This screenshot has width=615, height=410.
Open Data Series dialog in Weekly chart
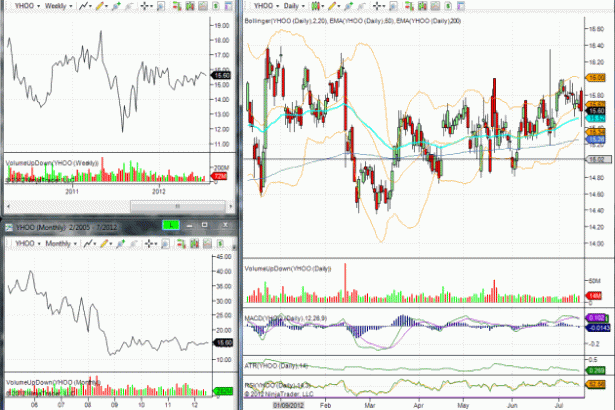click(x=190, y=6)
